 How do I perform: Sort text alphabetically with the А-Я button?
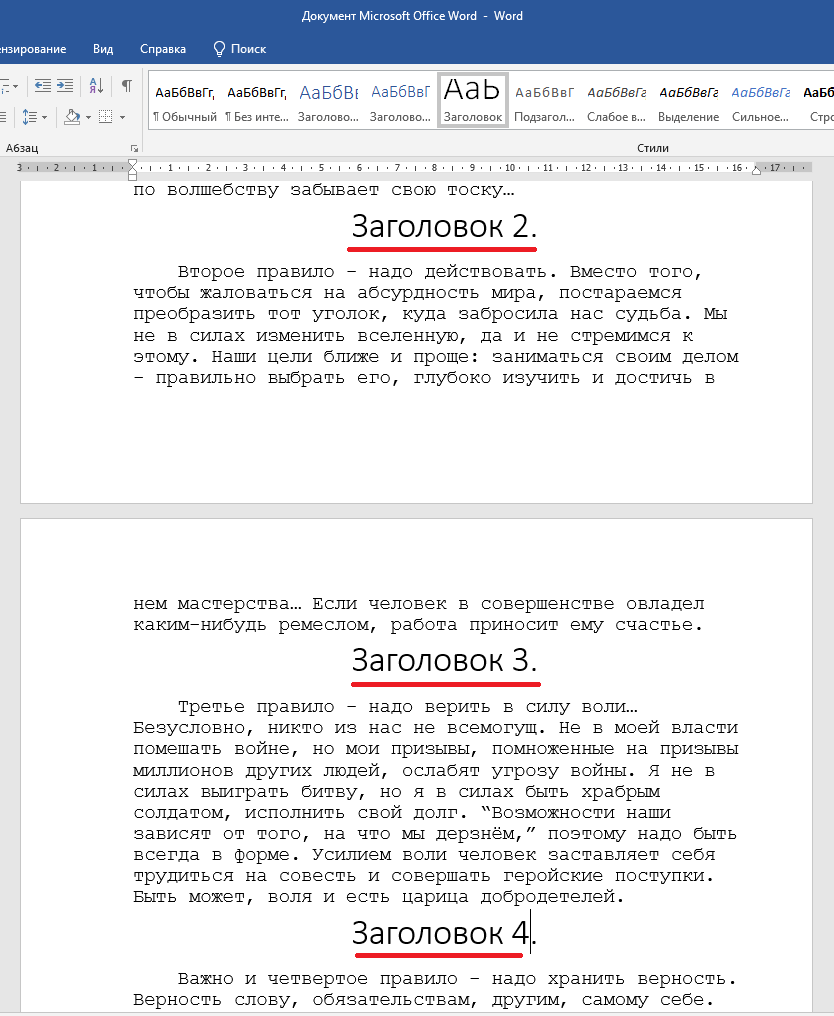[x=96, y=86]
